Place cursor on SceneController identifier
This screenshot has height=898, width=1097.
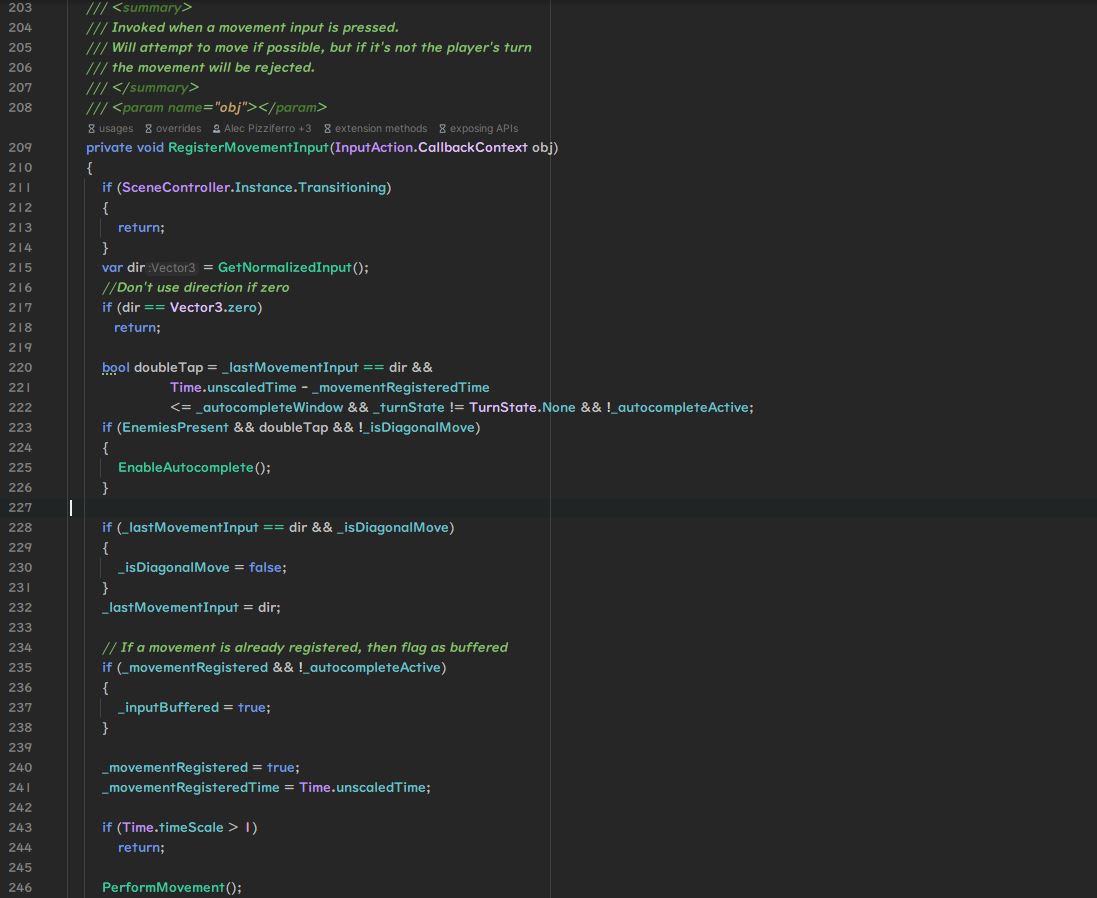click(x=176, y=188)
